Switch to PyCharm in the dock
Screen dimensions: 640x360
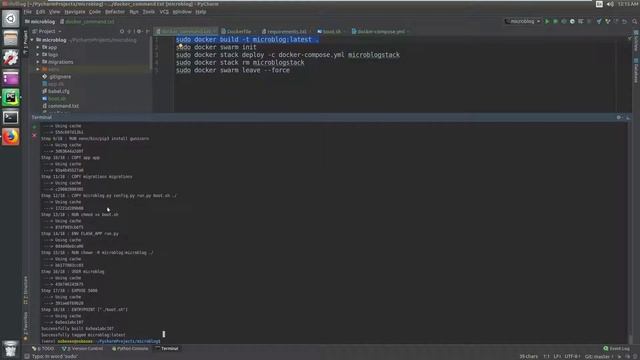pyautogui.click(x=11, y=98)
